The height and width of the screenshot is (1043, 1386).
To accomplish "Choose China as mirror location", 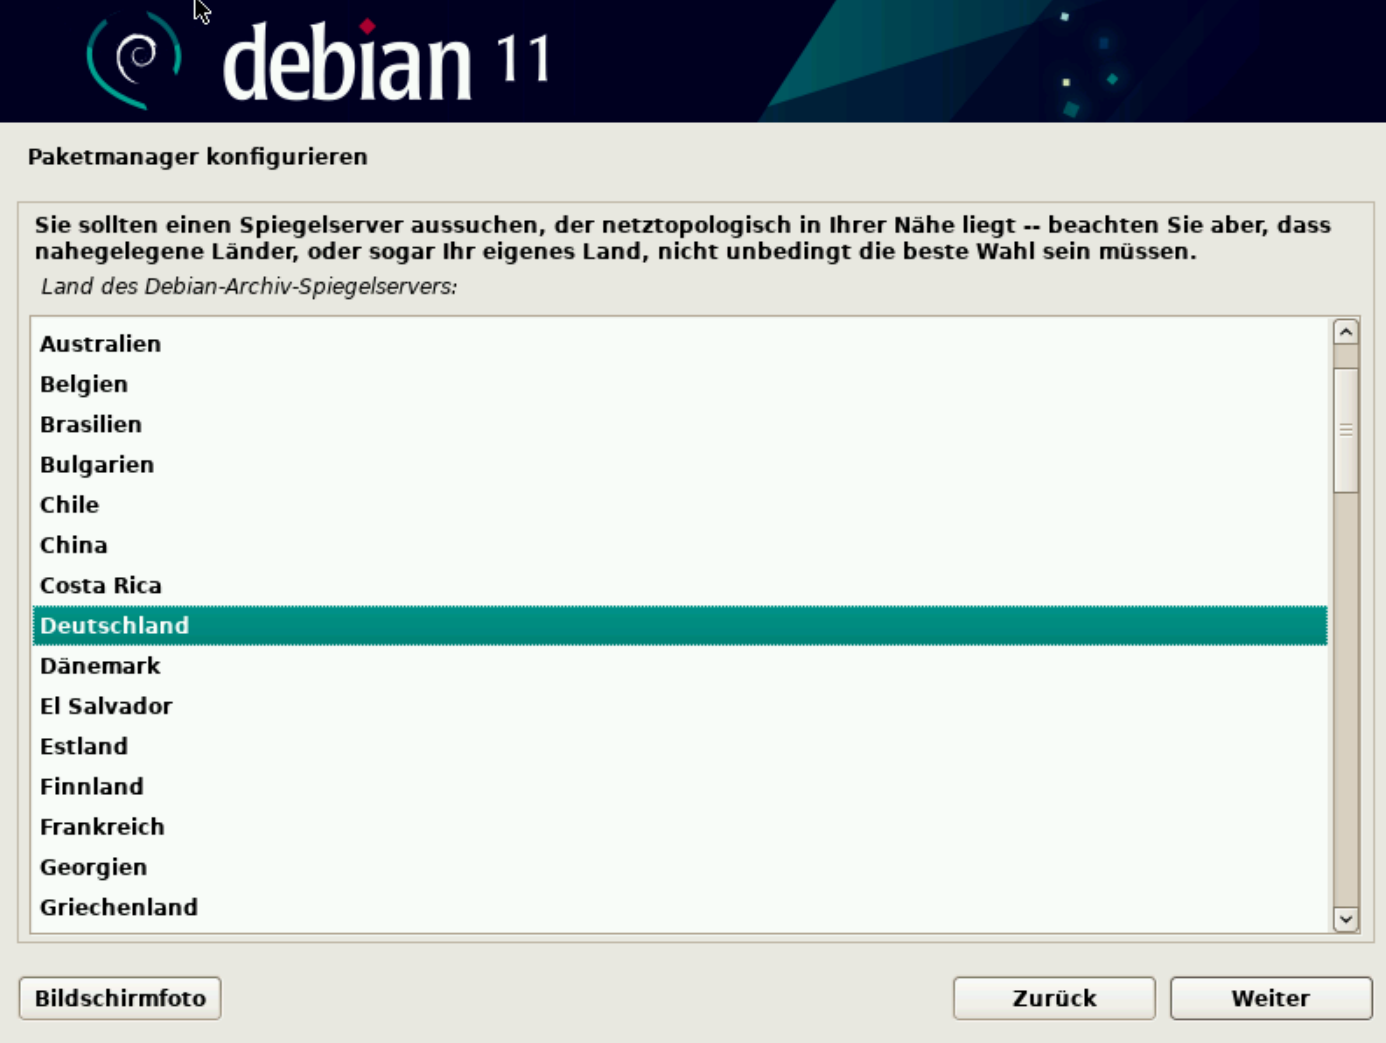I will pos(680,545).
